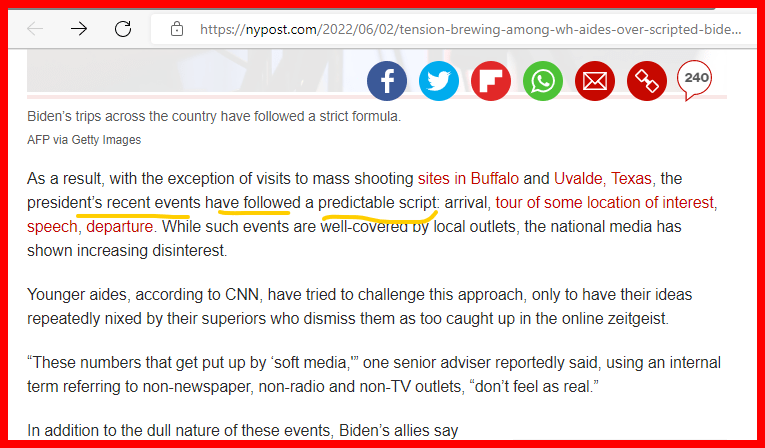Click the "departure" hyperlink
Screen dimensions: 765x448
click(119, 227)
